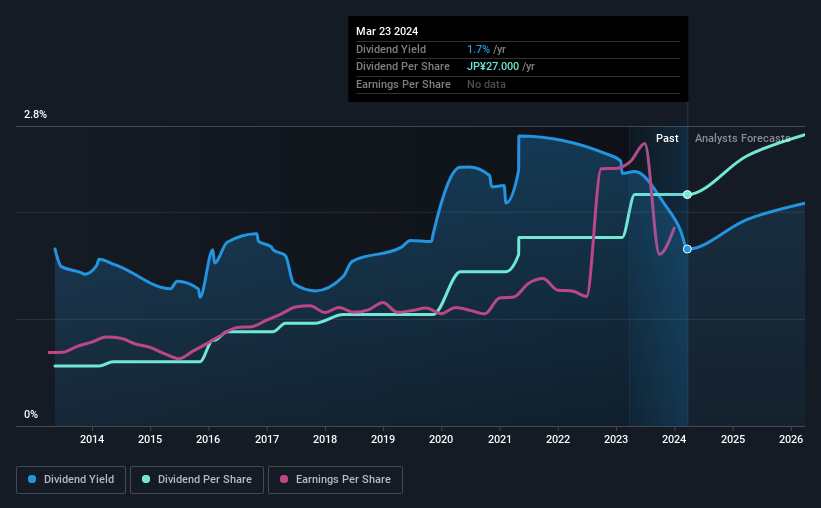This screenshot has width=821, height=508.
Task: Click the 2017 x-axis label
Action: pyautogui.click(x=267, y=439)
